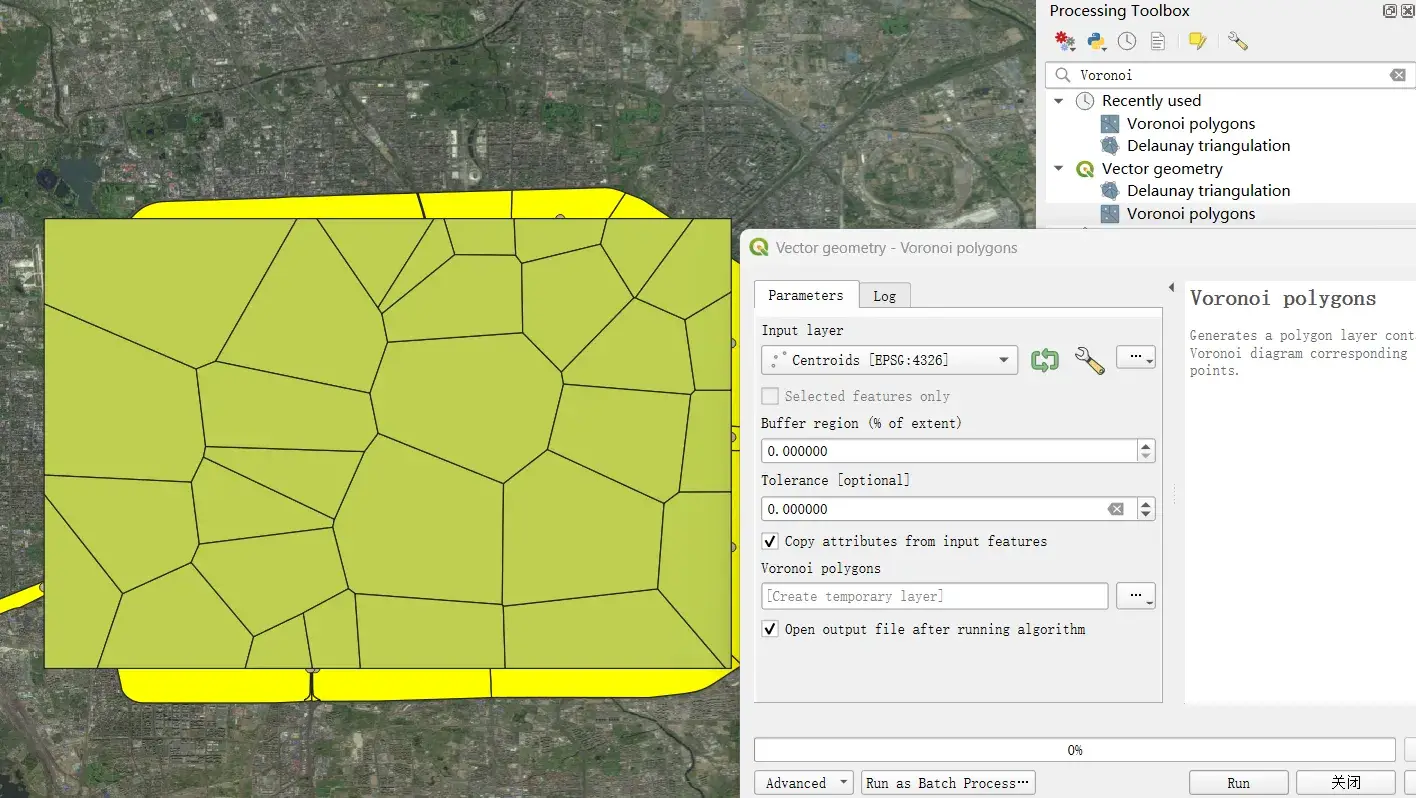Screen dimensions: 1416x798
Task: Close the Processing Toolbox panel
Action: click(x=1408, y=11)
